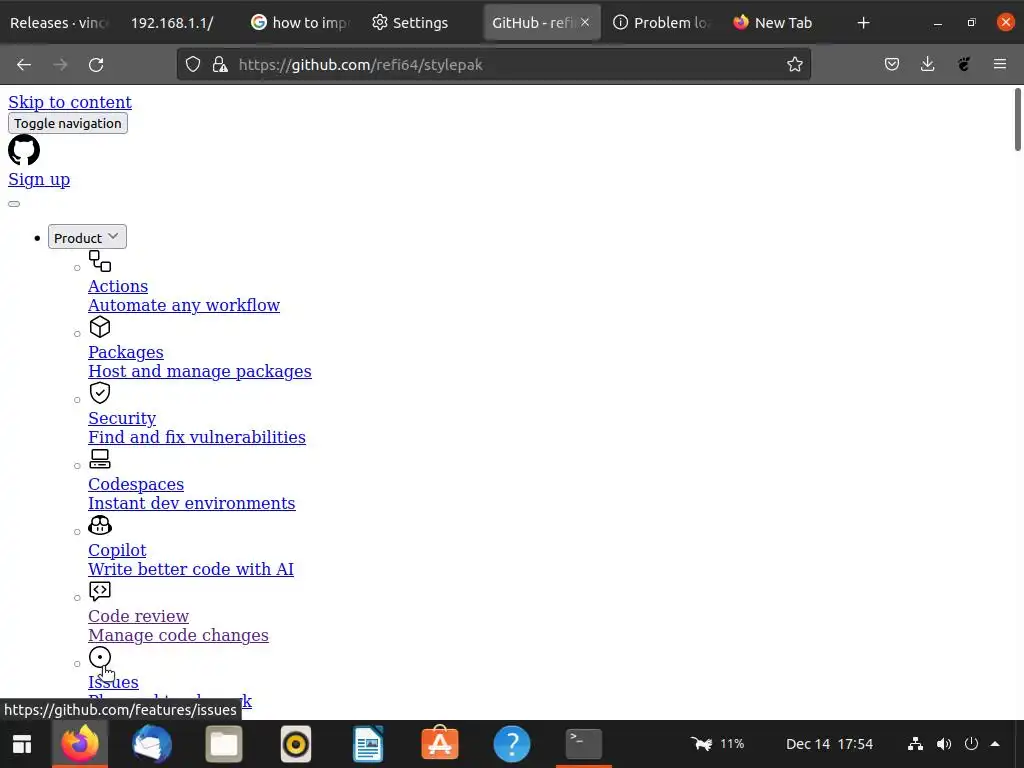
Task: Click the URL address bar
Action: pos(494,64)
